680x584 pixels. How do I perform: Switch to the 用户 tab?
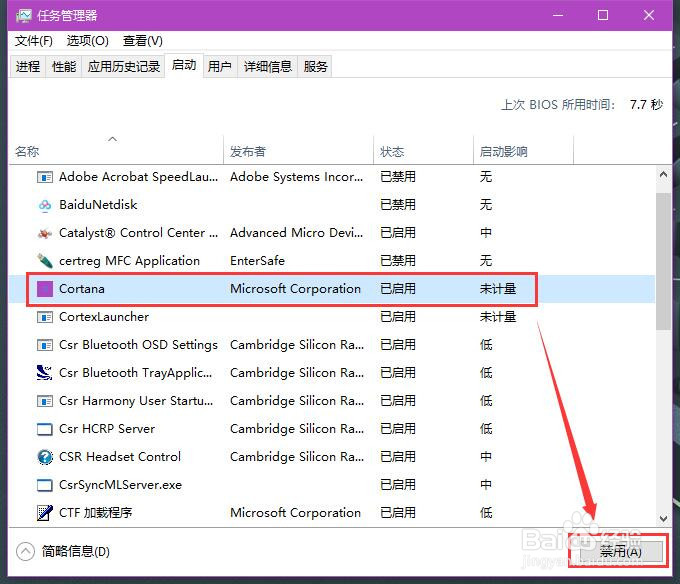tap(219, 66)
